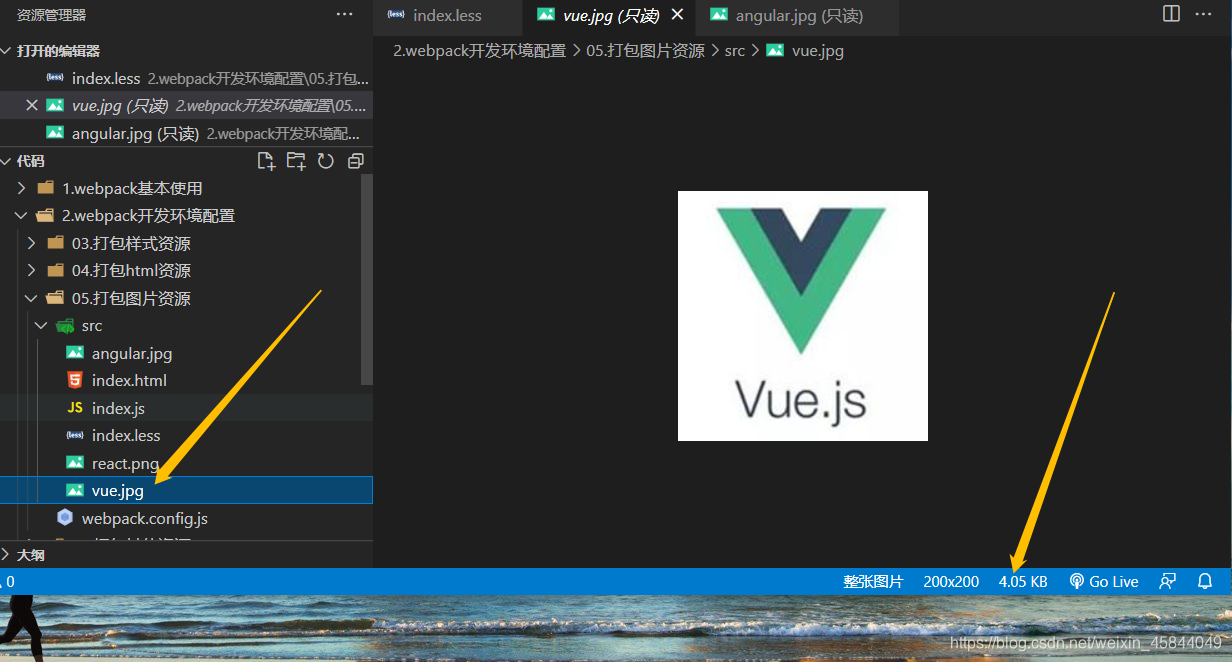Open index.js in the file tree
This screenshot has width=1232, height=662.
point(180,408)
